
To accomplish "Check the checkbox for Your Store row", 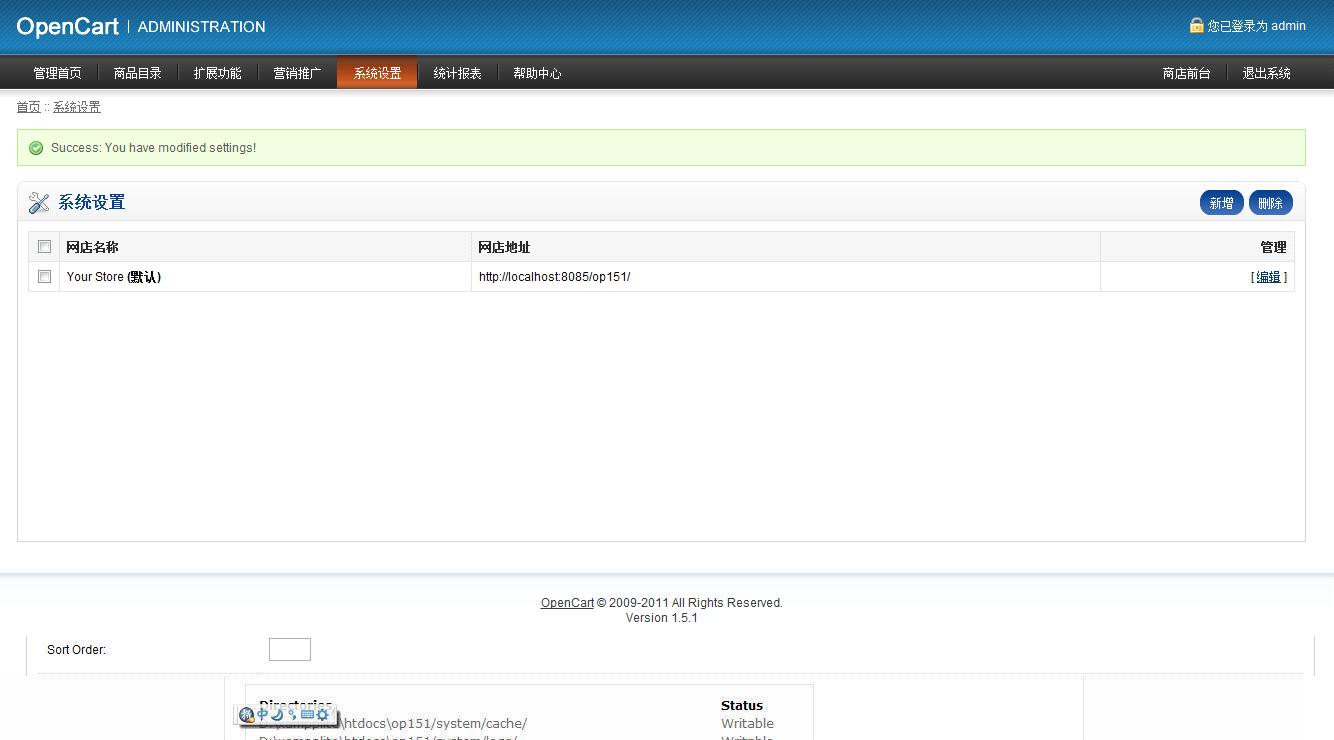I will pyautogui.click(x=44, y=276).
